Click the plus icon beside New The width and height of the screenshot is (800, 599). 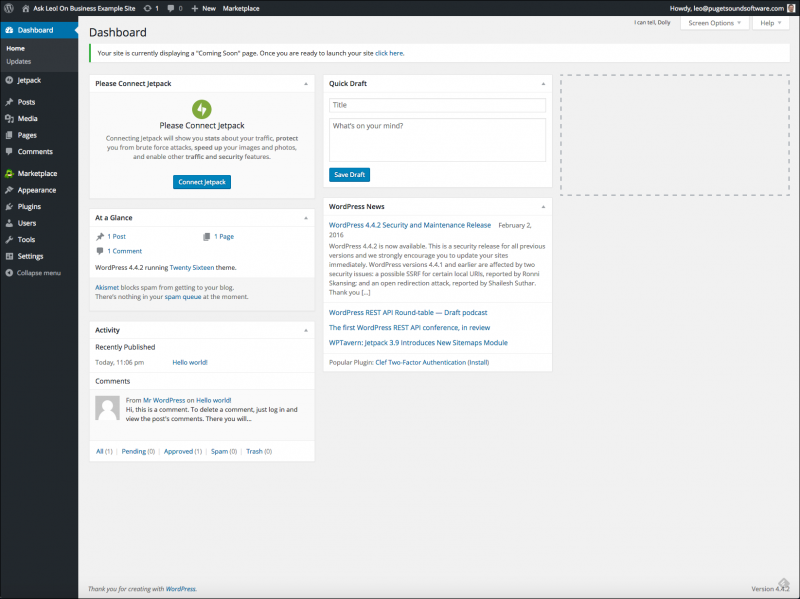[194, 8]
